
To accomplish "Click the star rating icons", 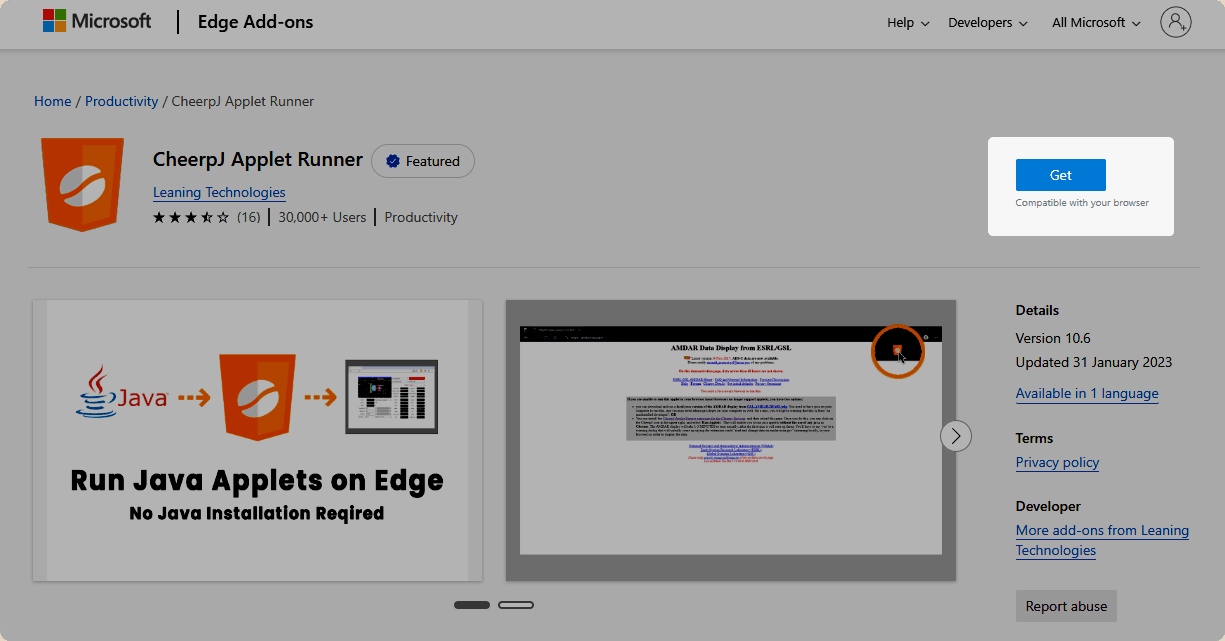I will coord(190,217).
